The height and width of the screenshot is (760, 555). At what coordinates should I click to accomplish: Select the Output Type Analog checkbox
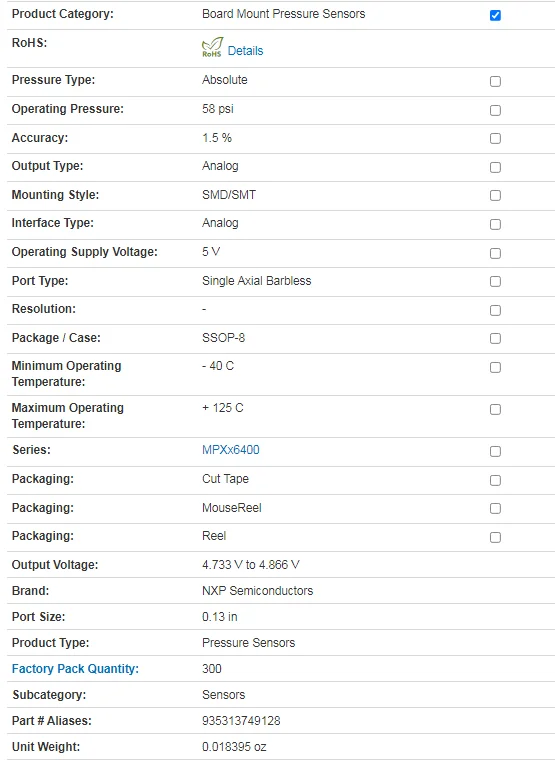(495, 168)
